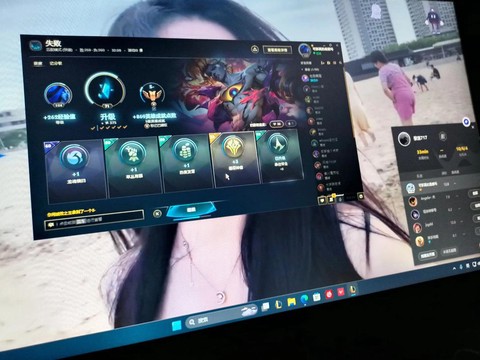Close the overlay stats panel on the right
The width and height of the screenshot is (480, 360).
point(472,127)
